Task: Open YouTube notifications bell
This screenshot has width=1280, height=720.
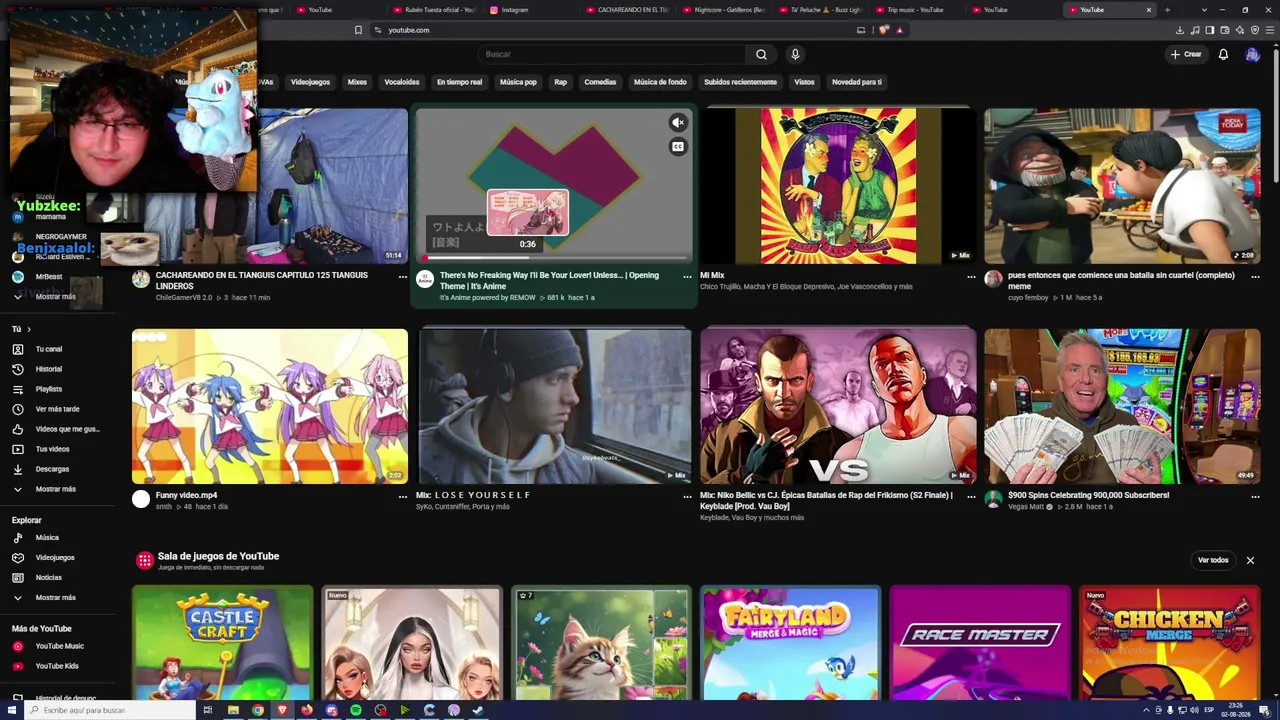Action: [x=1223, y=54]
